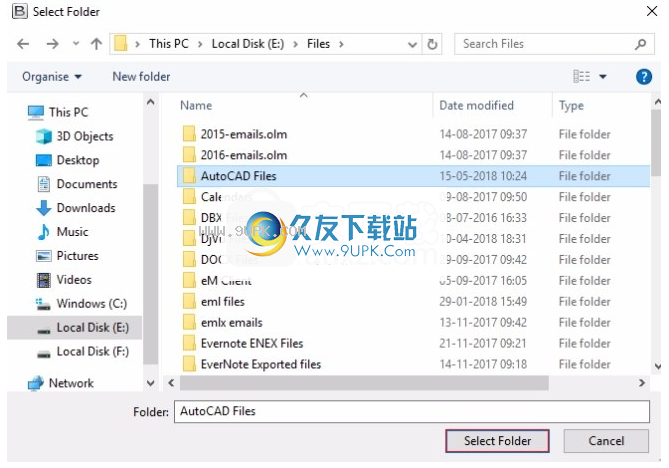Open Music in the sidebar
Image resolution: width=669 pixels, height=468 pixels.
pos(62,232)
